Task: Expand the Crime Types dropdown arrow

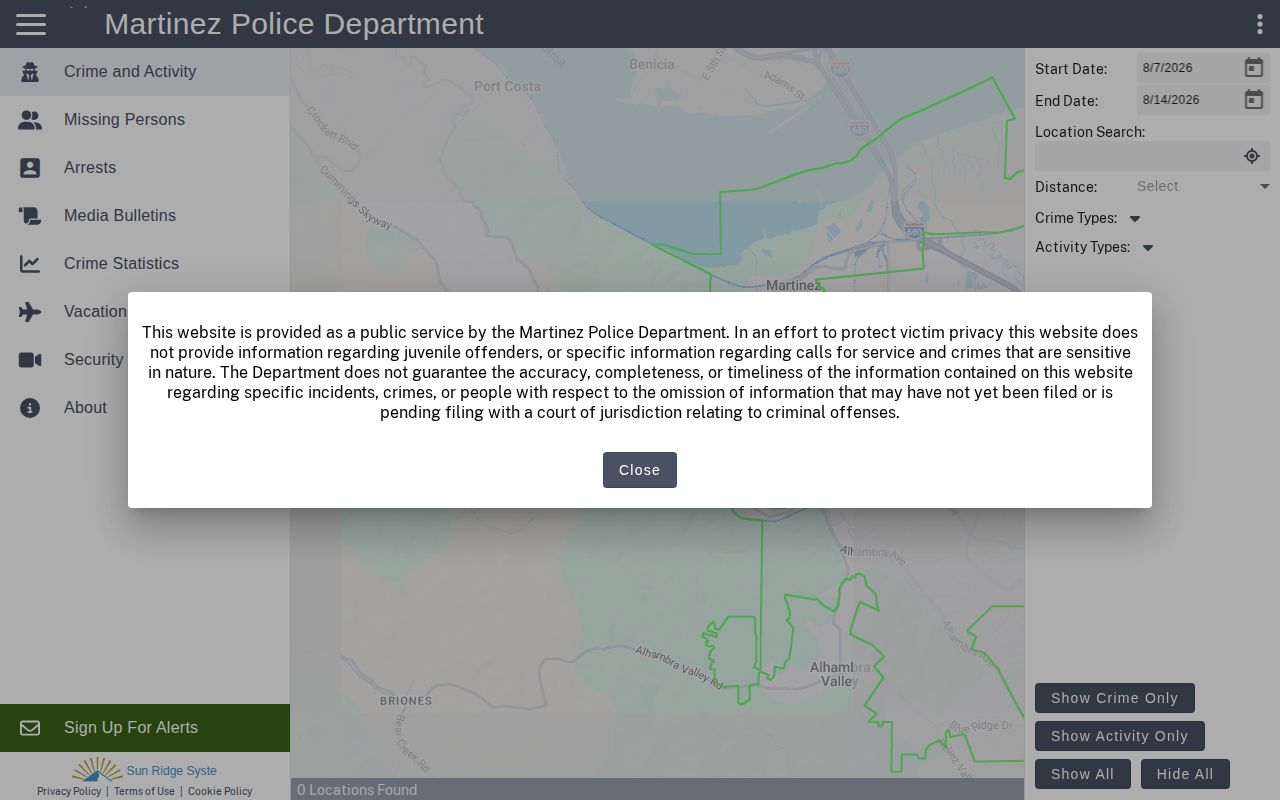Action: [1135, 219]
